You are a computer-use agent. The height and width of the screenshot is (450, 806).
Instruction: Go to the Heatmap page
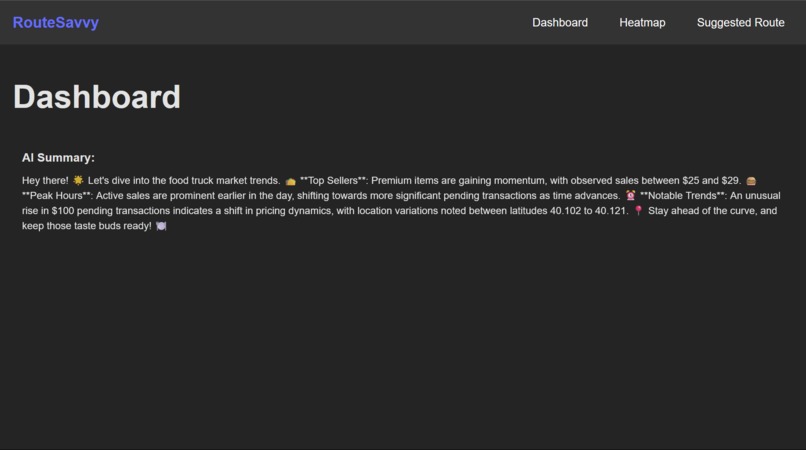pos(642,23)
